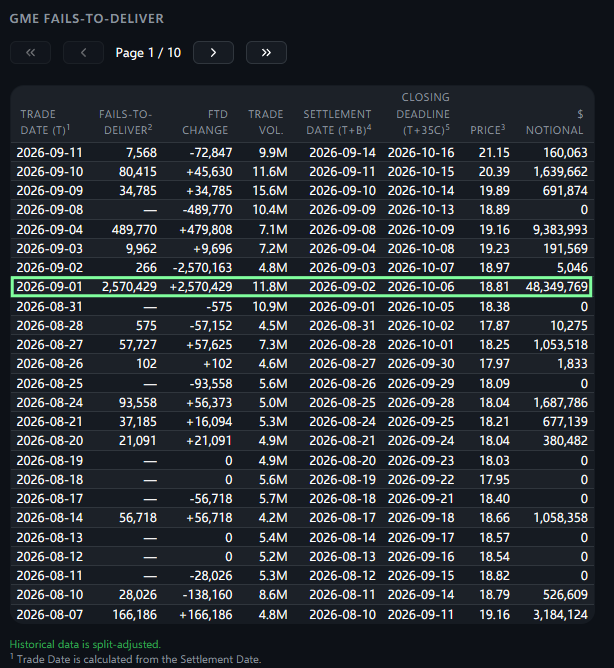Click price 21.15
This screenshot has width=614, height=668.
494,153
